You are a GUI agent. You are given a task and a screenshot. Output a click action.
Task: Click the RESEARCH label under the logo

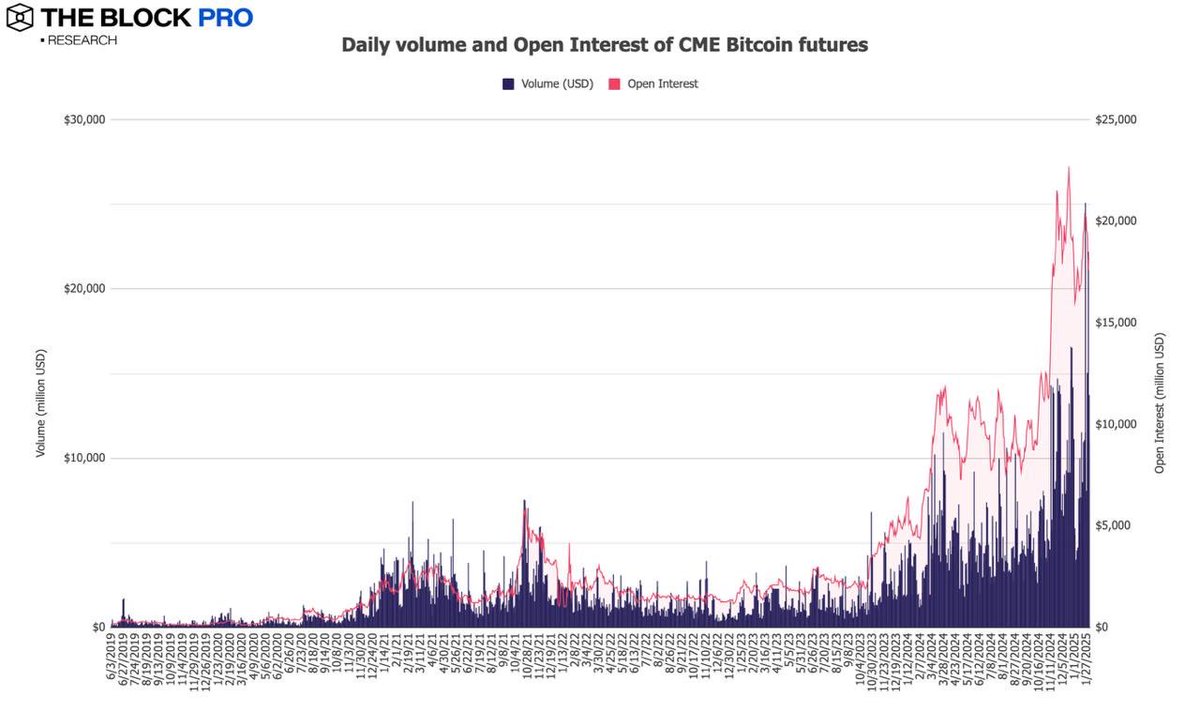pyautogui.click(x=82, y=41)
